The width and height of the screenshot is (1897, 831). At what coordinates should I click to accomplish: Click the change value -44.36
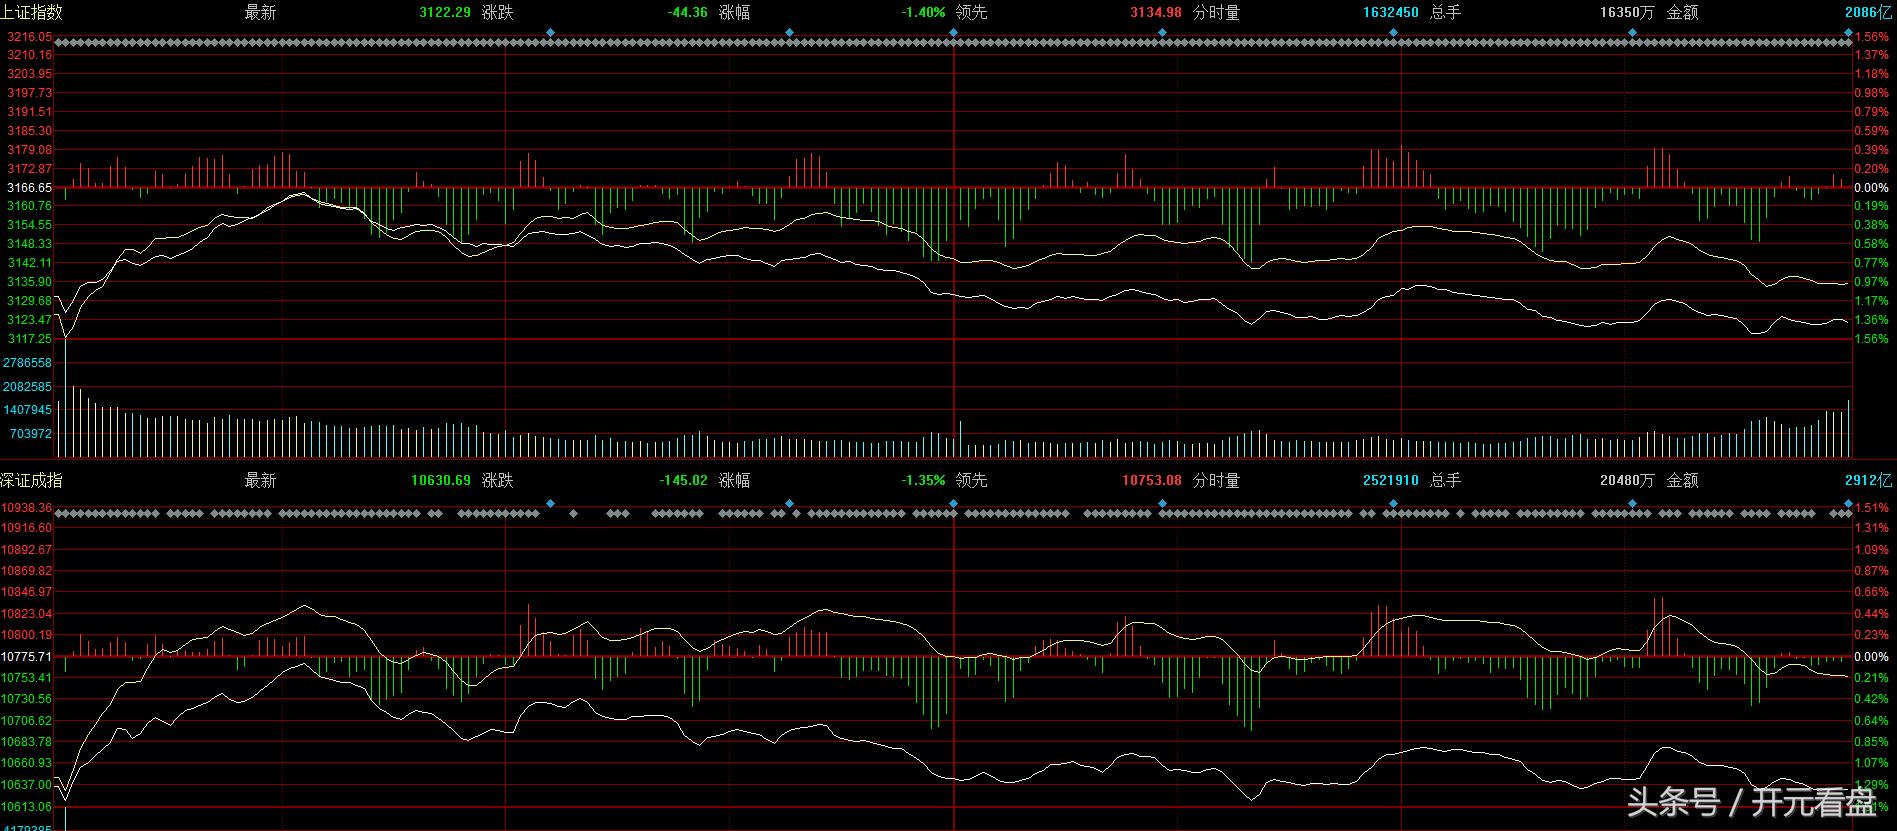(687, 13)
